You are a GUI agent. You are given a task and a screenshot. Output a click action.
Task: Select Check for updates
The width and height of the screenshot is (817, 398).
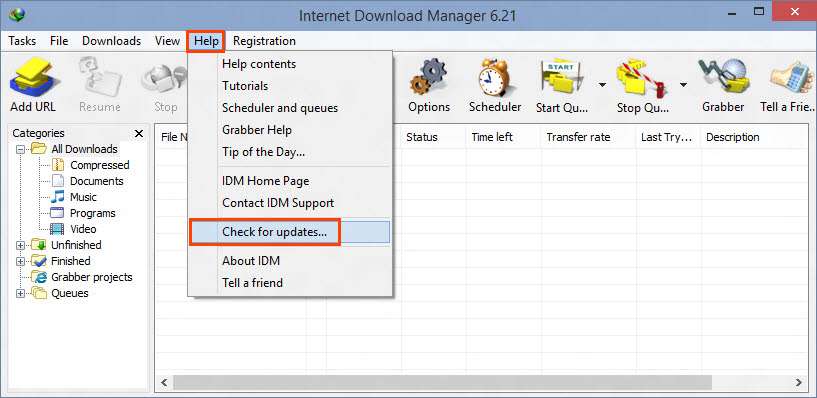[x=290, y=232]
